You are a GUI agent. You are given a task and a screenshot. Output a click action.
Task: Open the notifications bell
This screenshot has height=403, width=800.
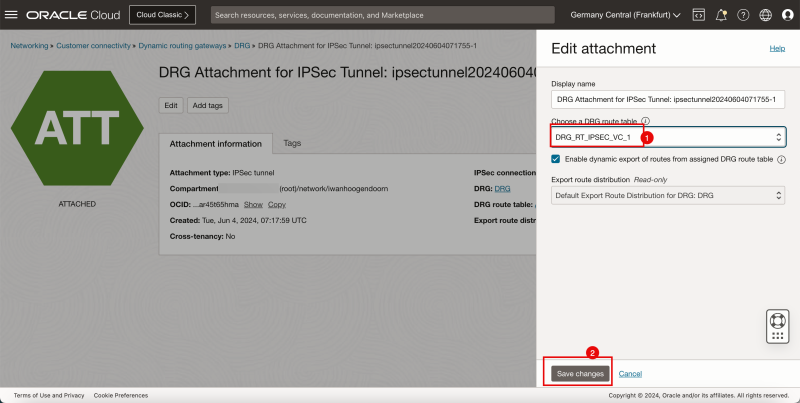720,15
